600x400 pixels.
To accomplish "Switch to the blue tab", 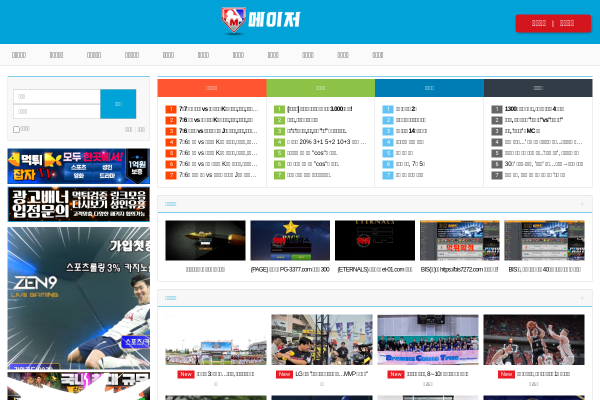I will pyautogui.click(x=429, y=88).
